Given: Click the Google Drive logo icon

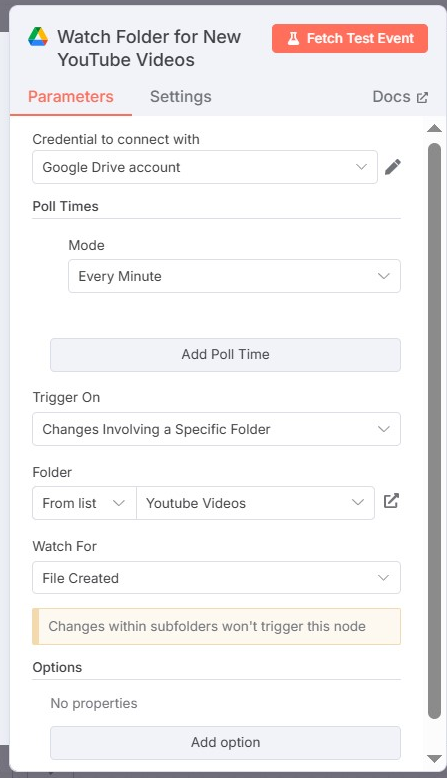Looking at the screenshot, I should point(38,37).
